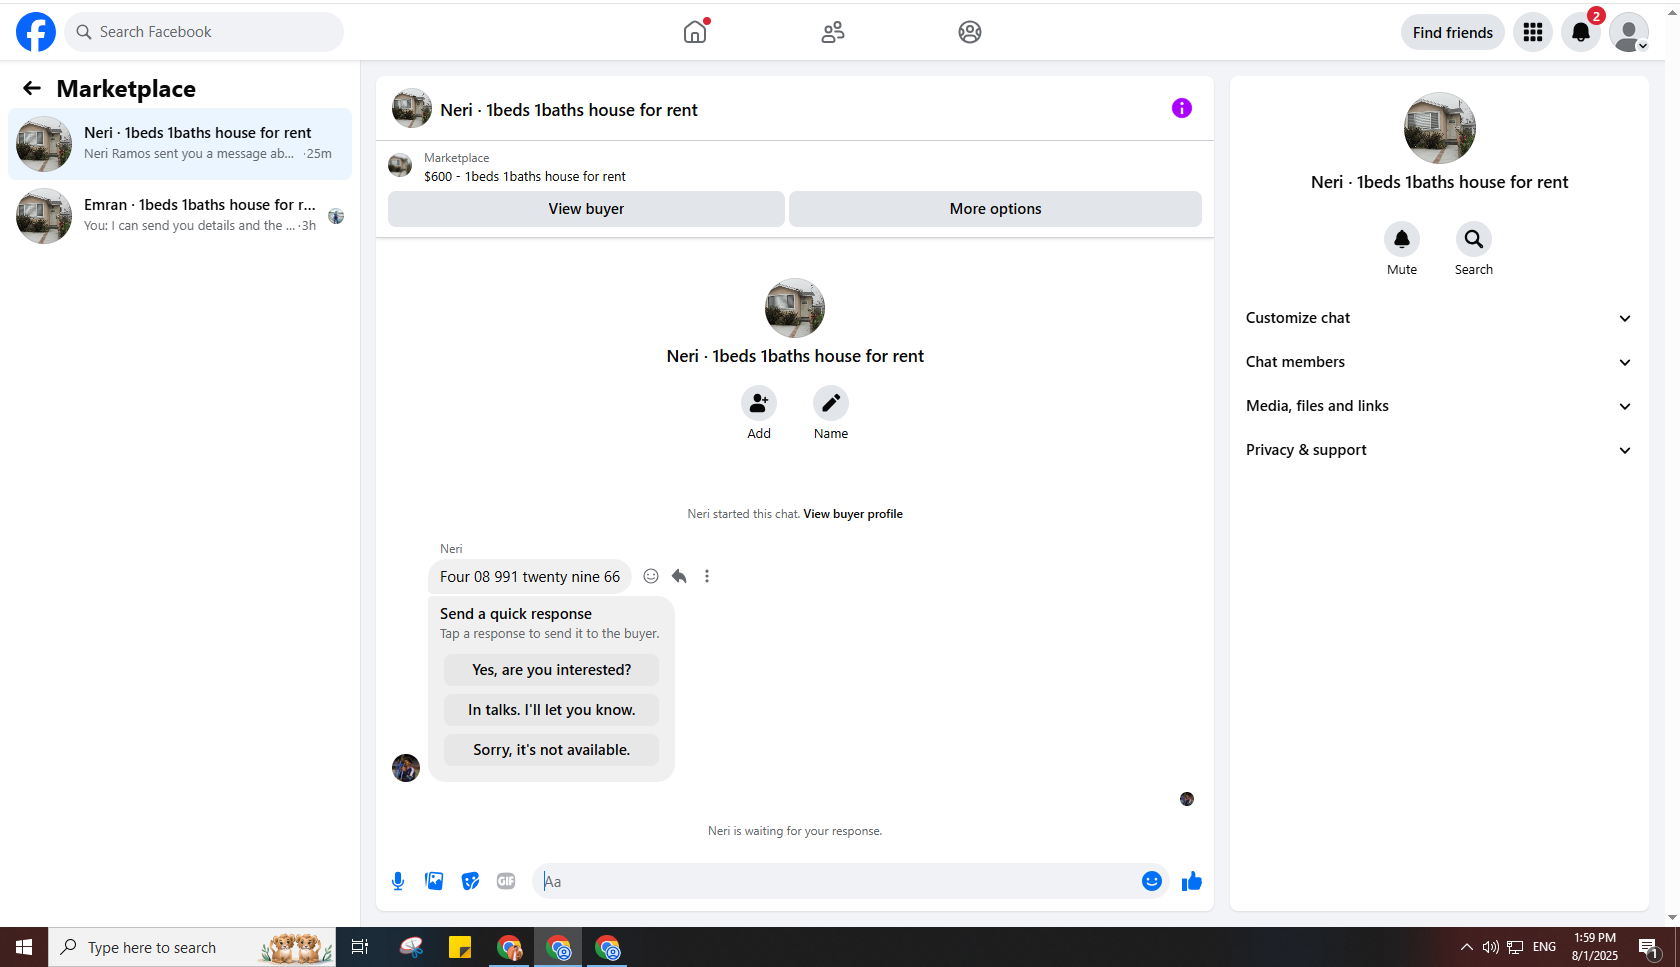Send a voice clip with microphone icon
Screen dimensions: 1680x967
point(398,881)
